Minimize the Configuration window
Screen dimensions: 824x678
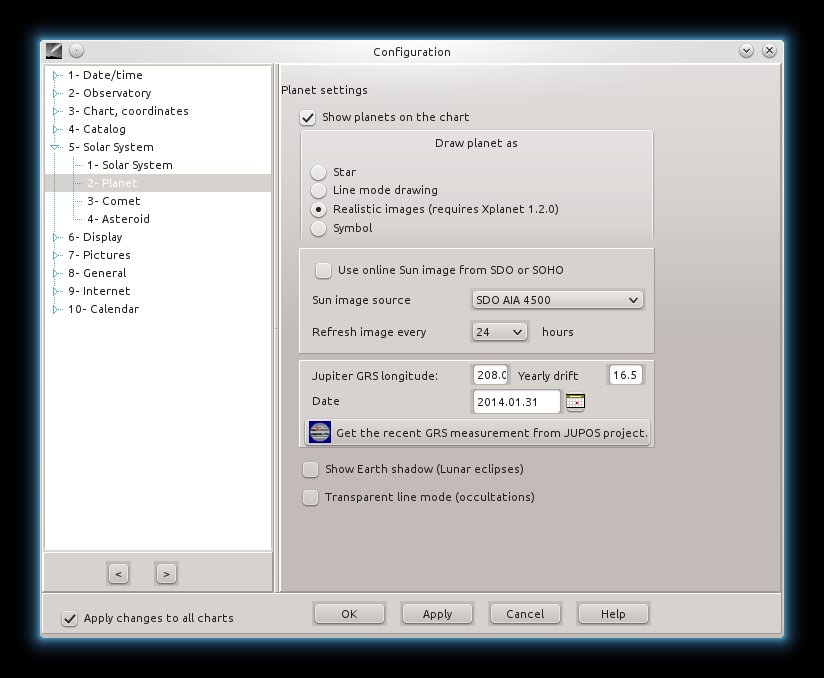coord(746,51)
